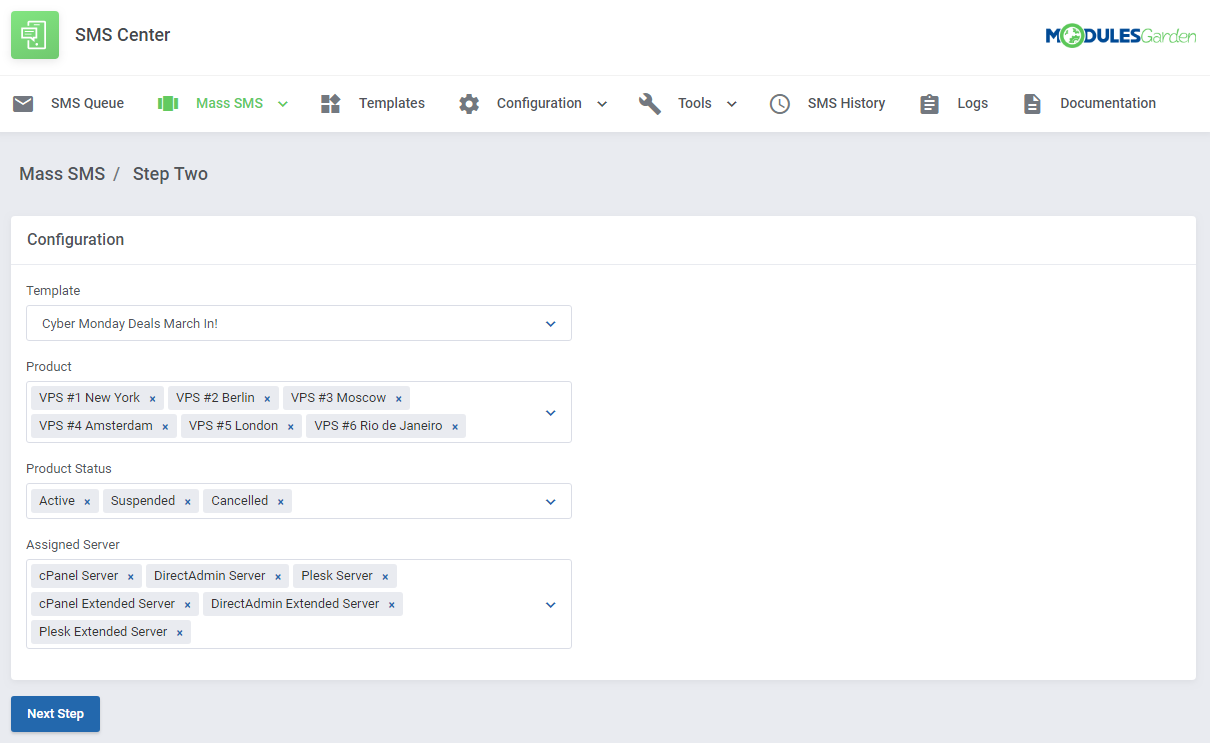Click the Next Step button

coord(55,714)
